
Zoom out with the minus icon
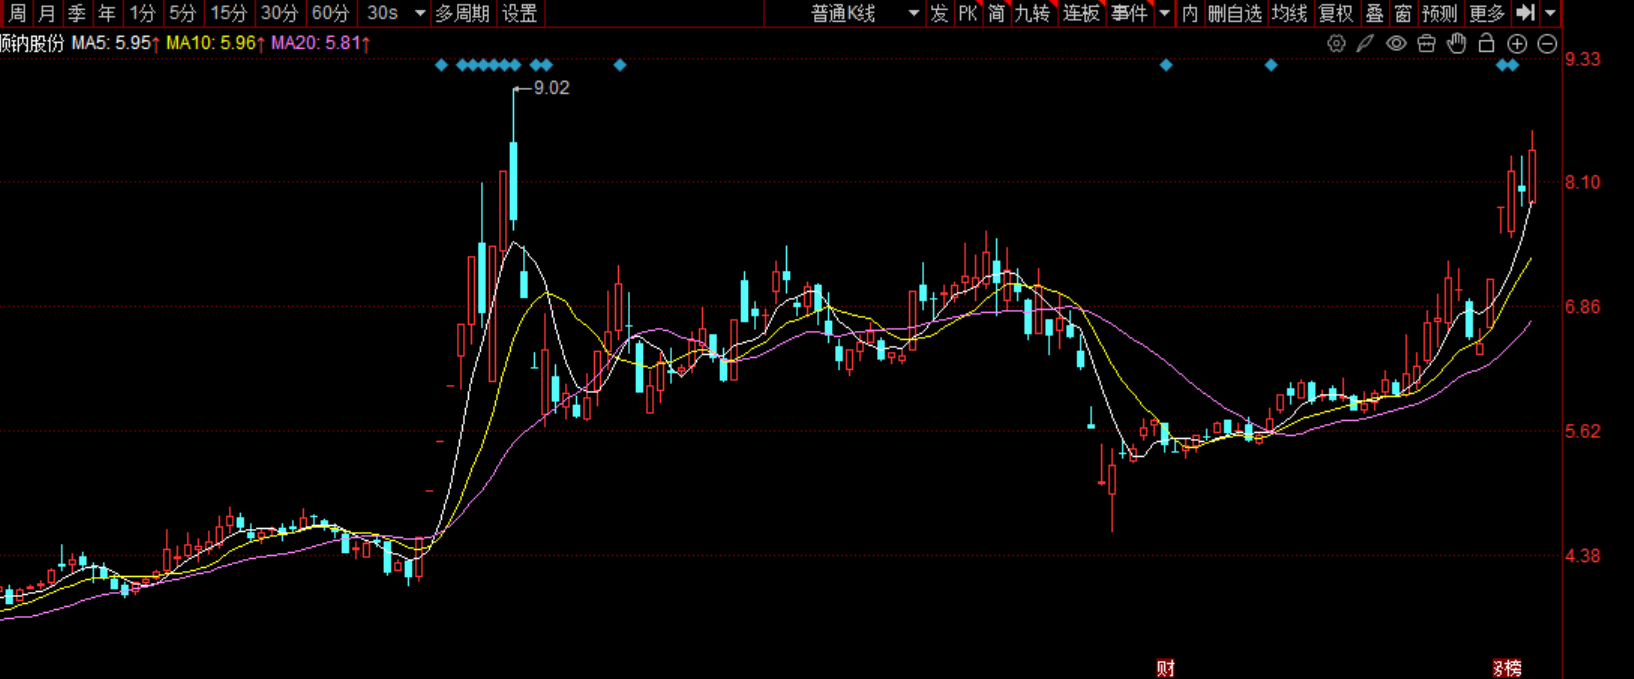[1547, 44]
